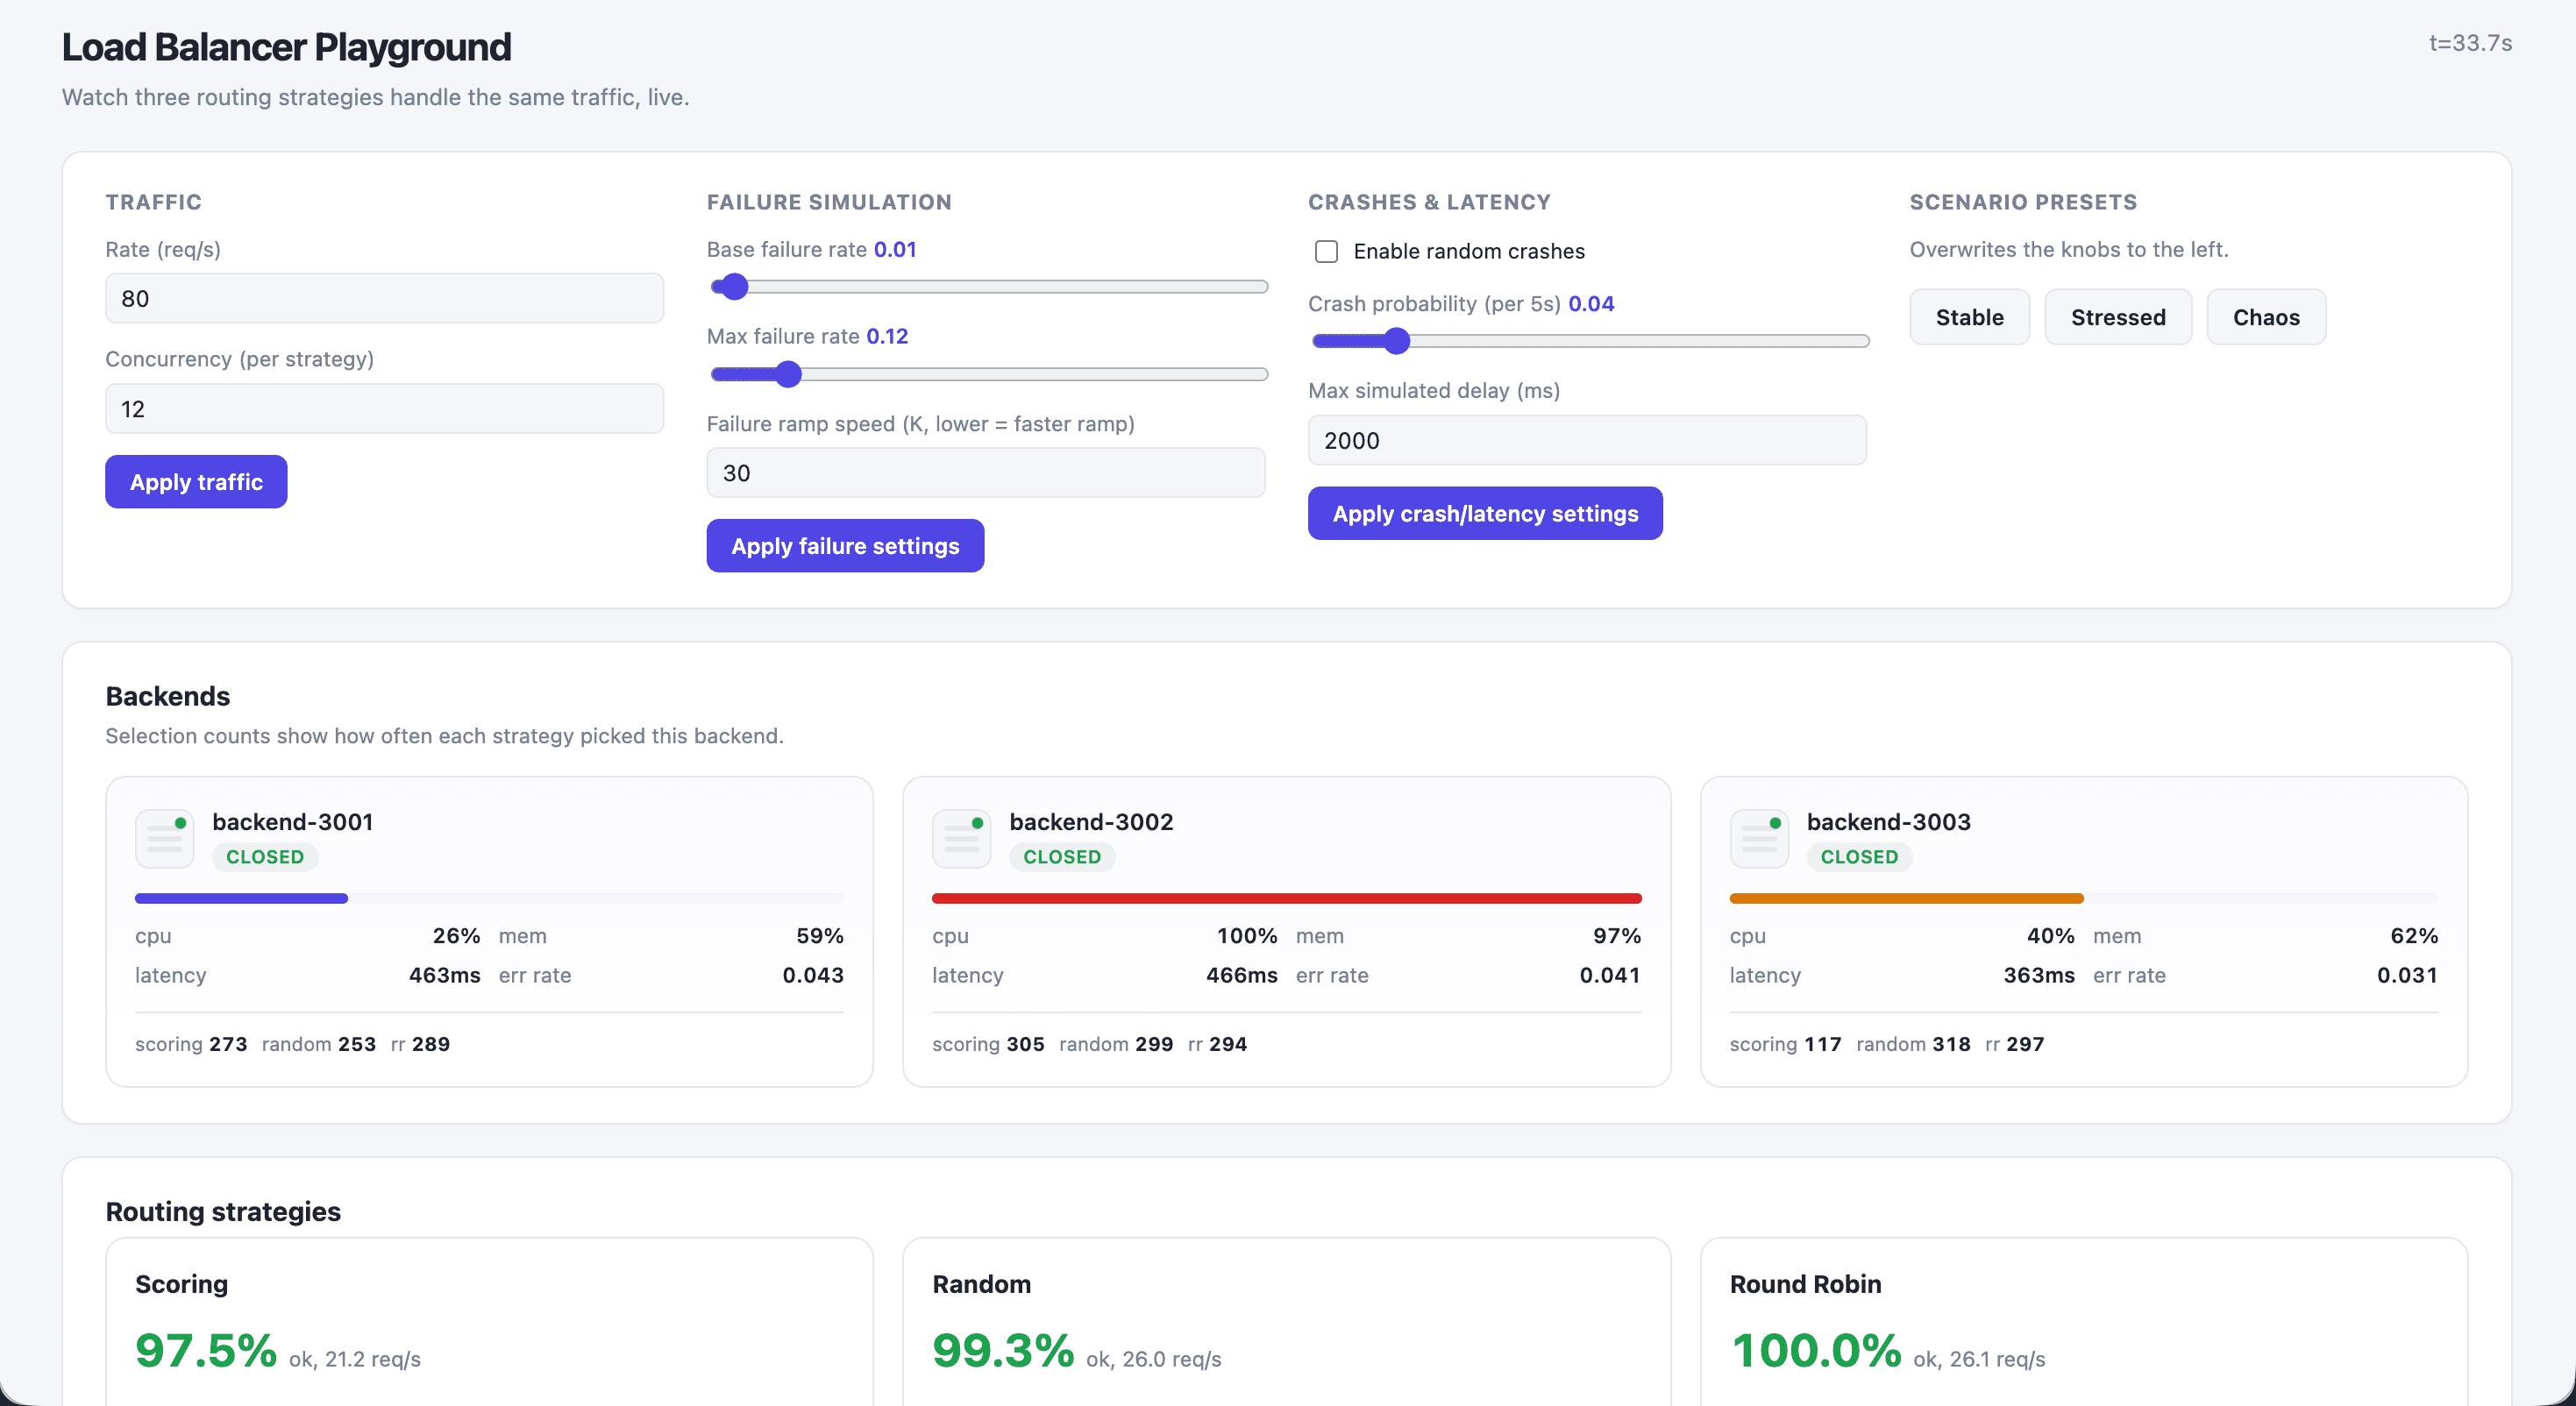Click the 97.5% Scoring success rate

206,1350
